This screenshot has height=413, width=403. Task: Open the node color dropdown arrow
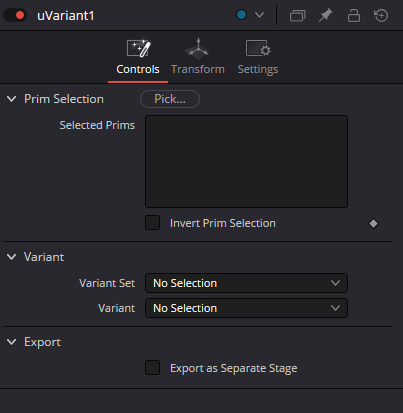tap(259, 15)
